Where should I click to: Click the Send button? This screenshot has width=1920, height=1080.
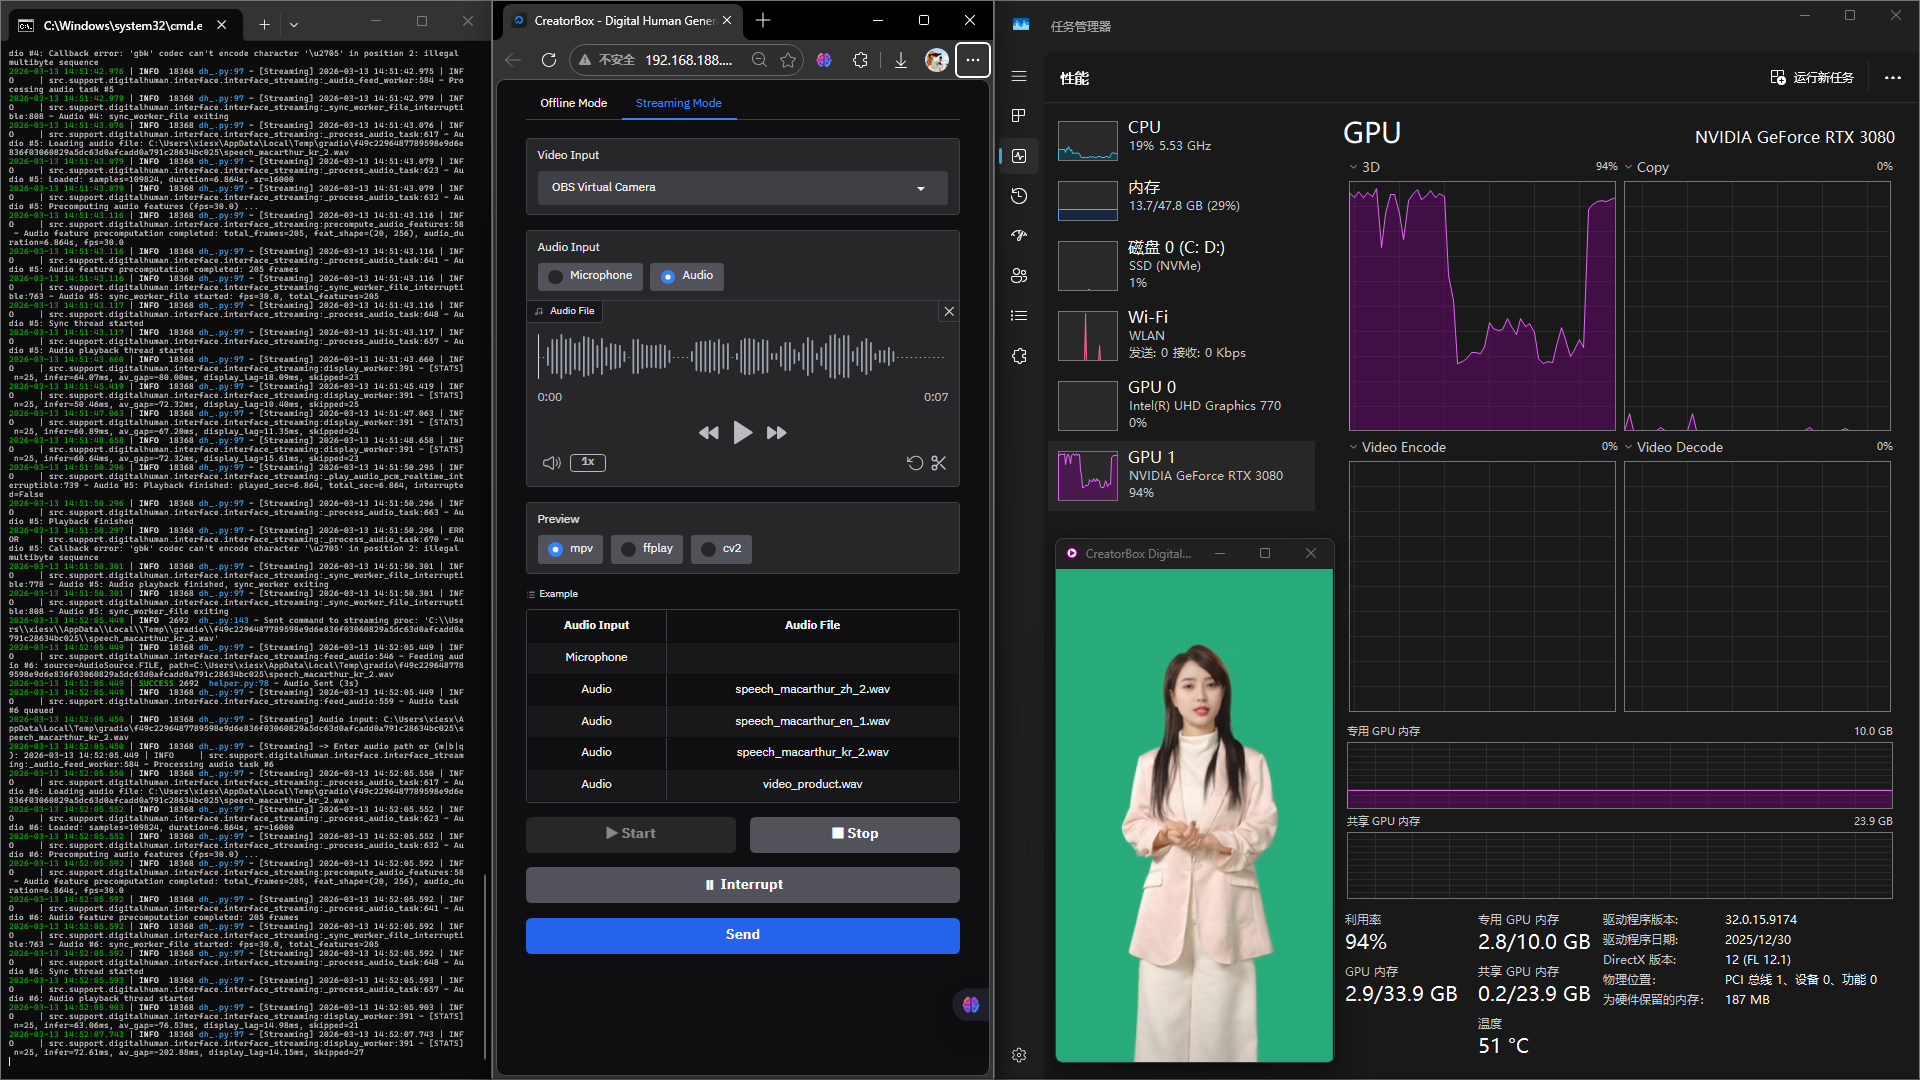click(742, 934)
